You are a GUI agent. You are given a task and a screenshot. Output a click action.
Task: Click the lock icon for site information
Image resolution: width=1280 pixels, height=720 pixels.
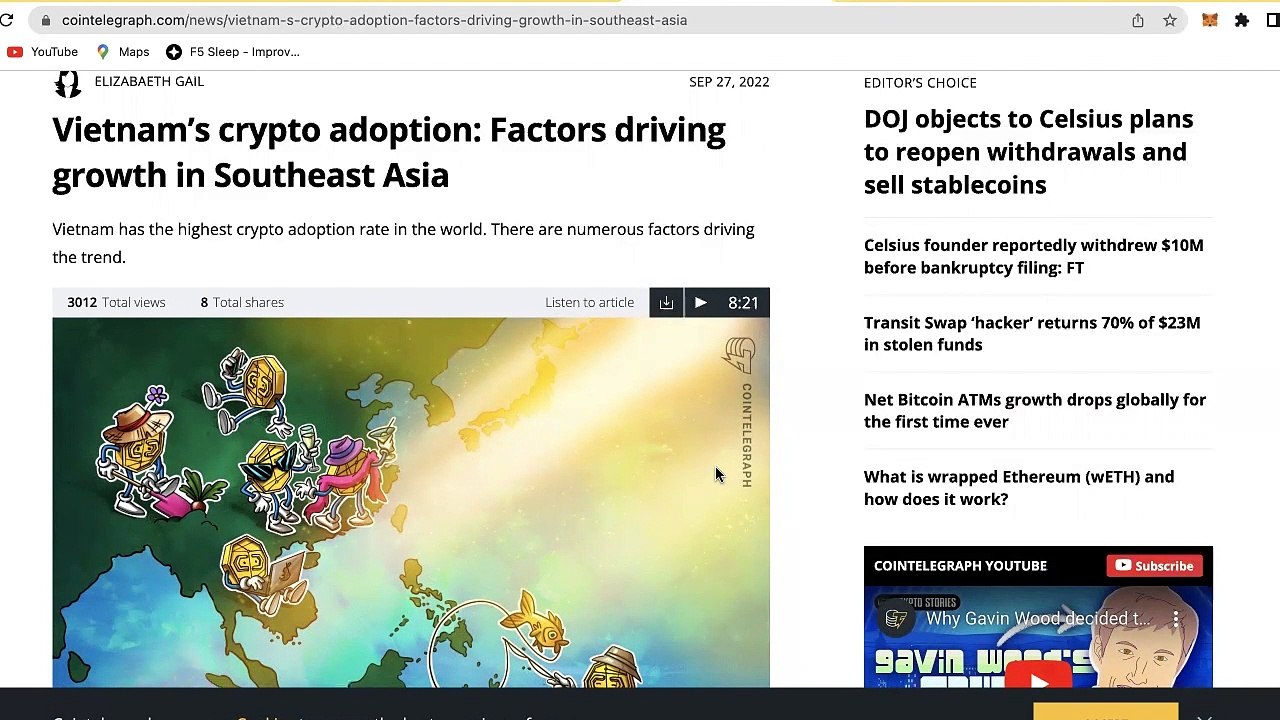[x=46, y=20]
